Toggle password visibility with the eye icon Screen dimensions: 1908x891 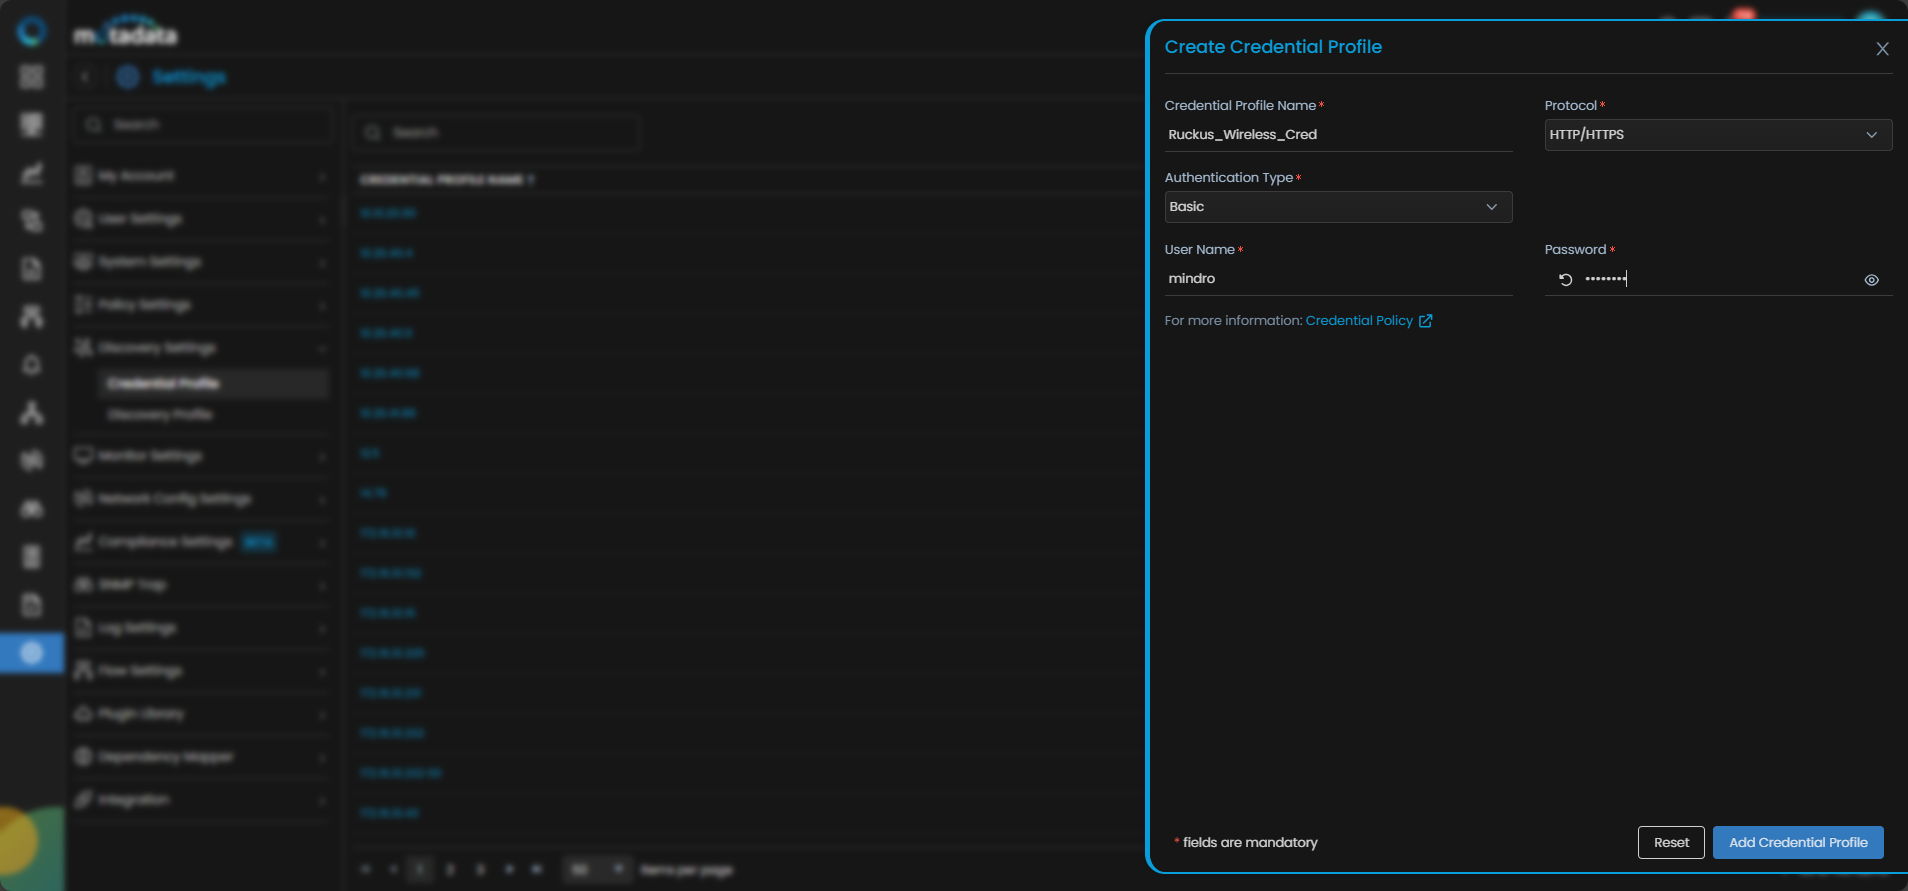tap(1871, 280)
